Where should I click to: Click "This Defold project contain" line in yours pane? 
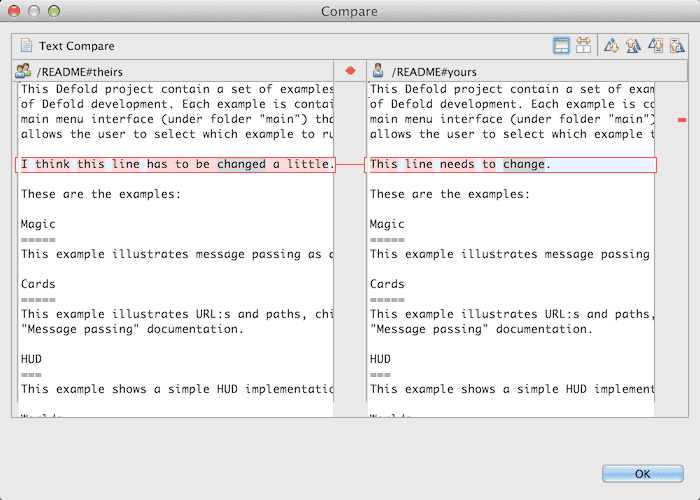pyautogui.click(x=512, y=89)
